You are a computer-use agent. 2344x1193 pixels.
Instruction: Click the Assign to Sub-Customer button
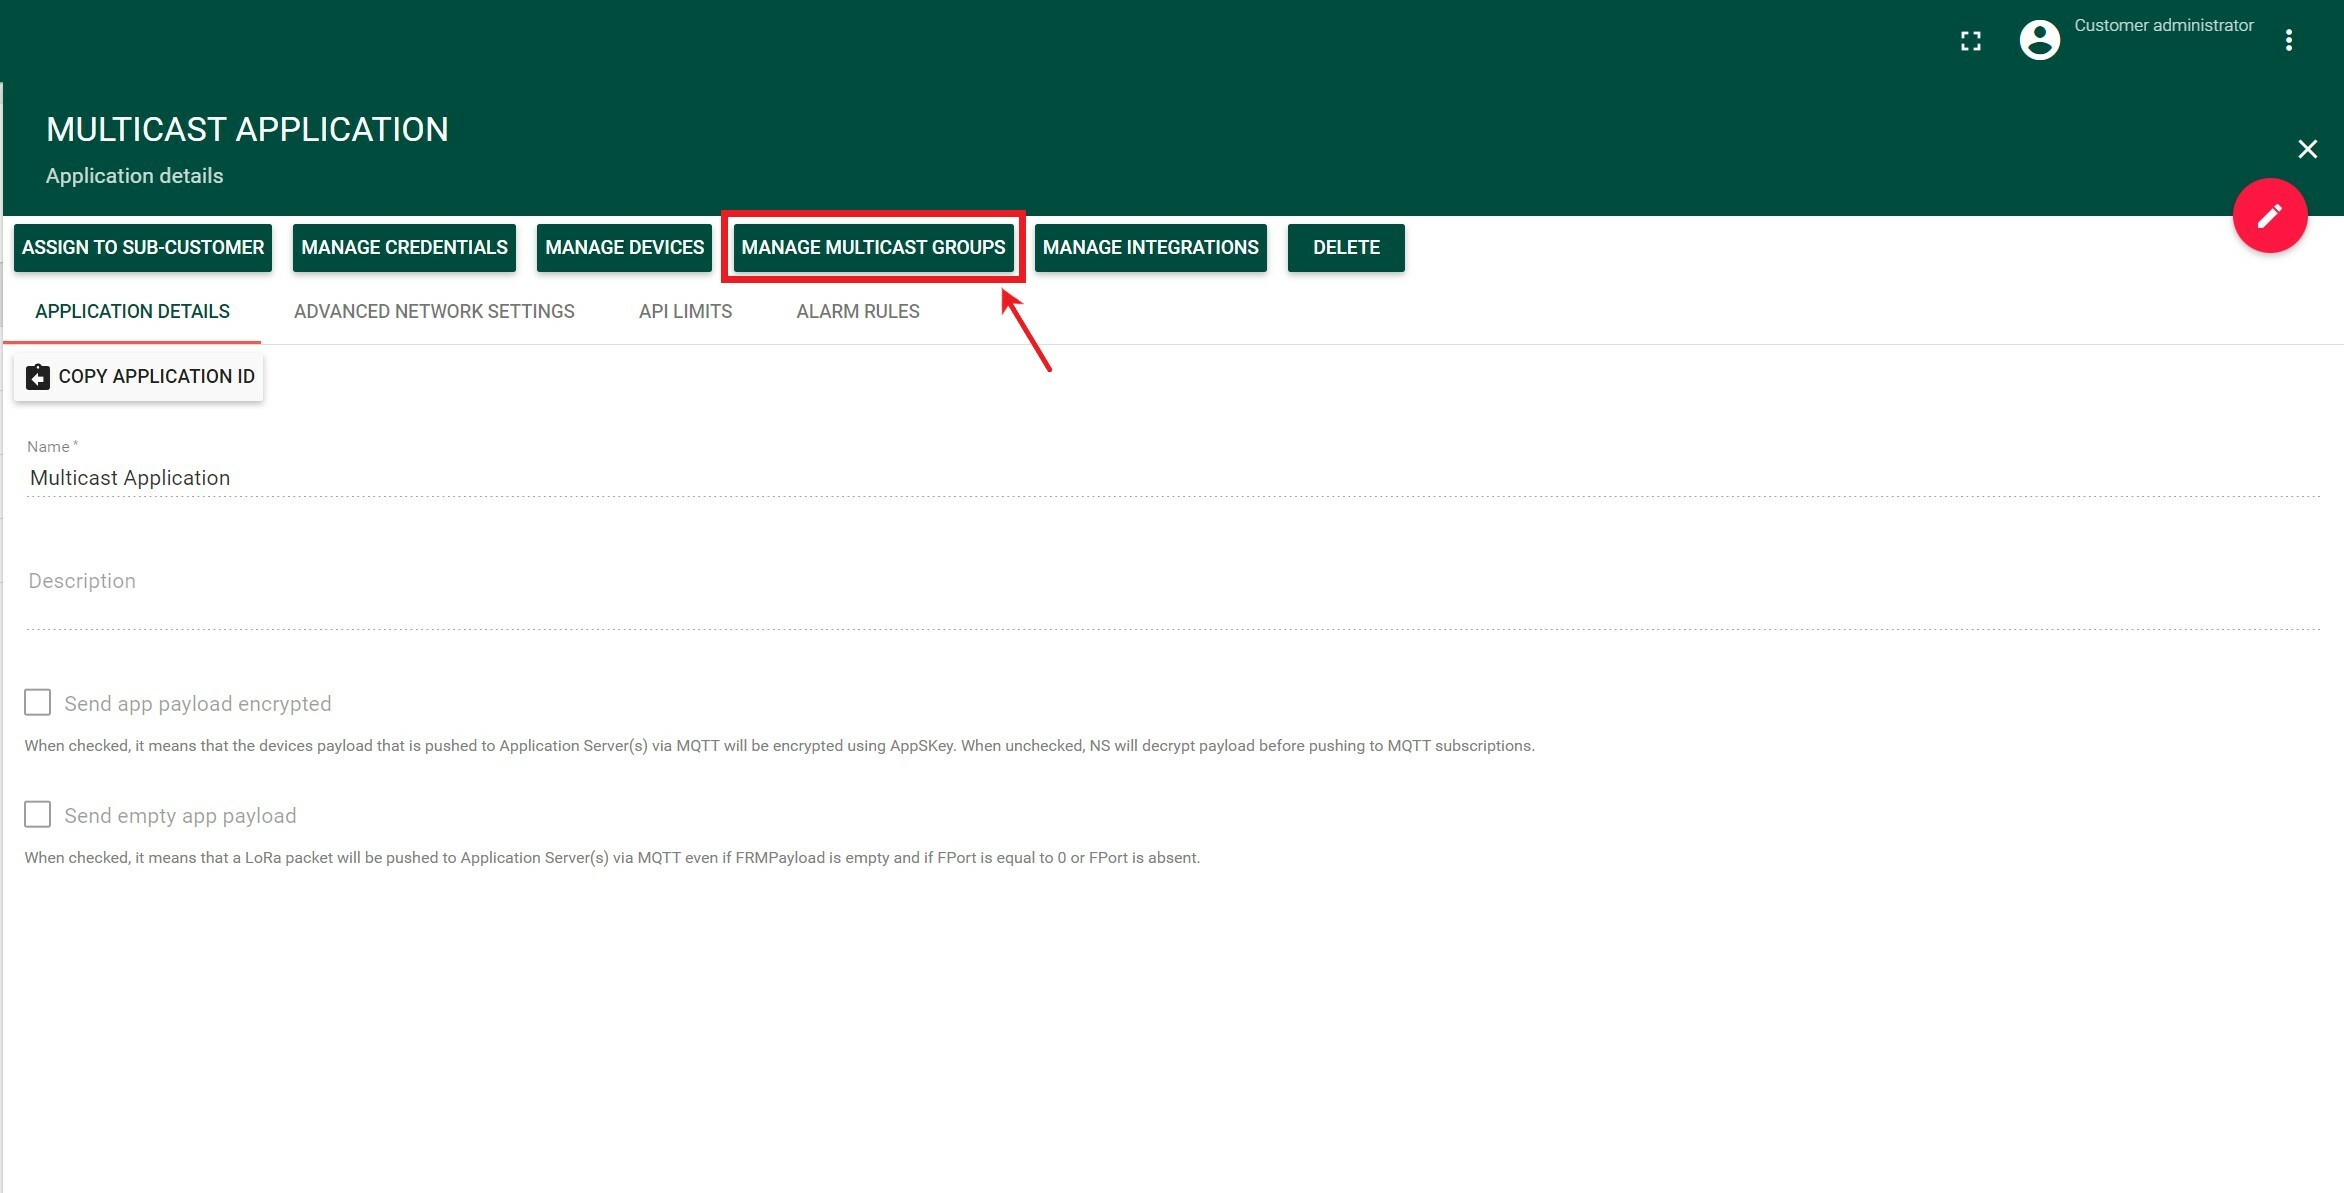click(x=143, y=247)
